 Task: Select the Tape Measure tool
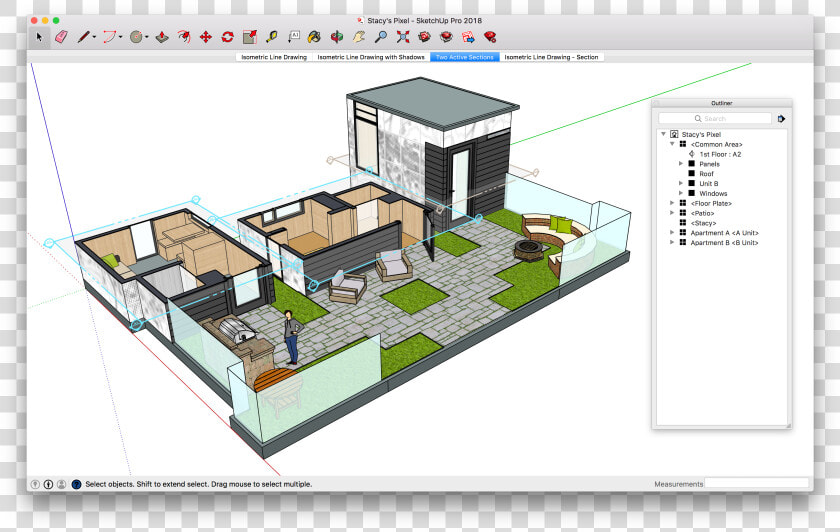[x=272, y=37]
